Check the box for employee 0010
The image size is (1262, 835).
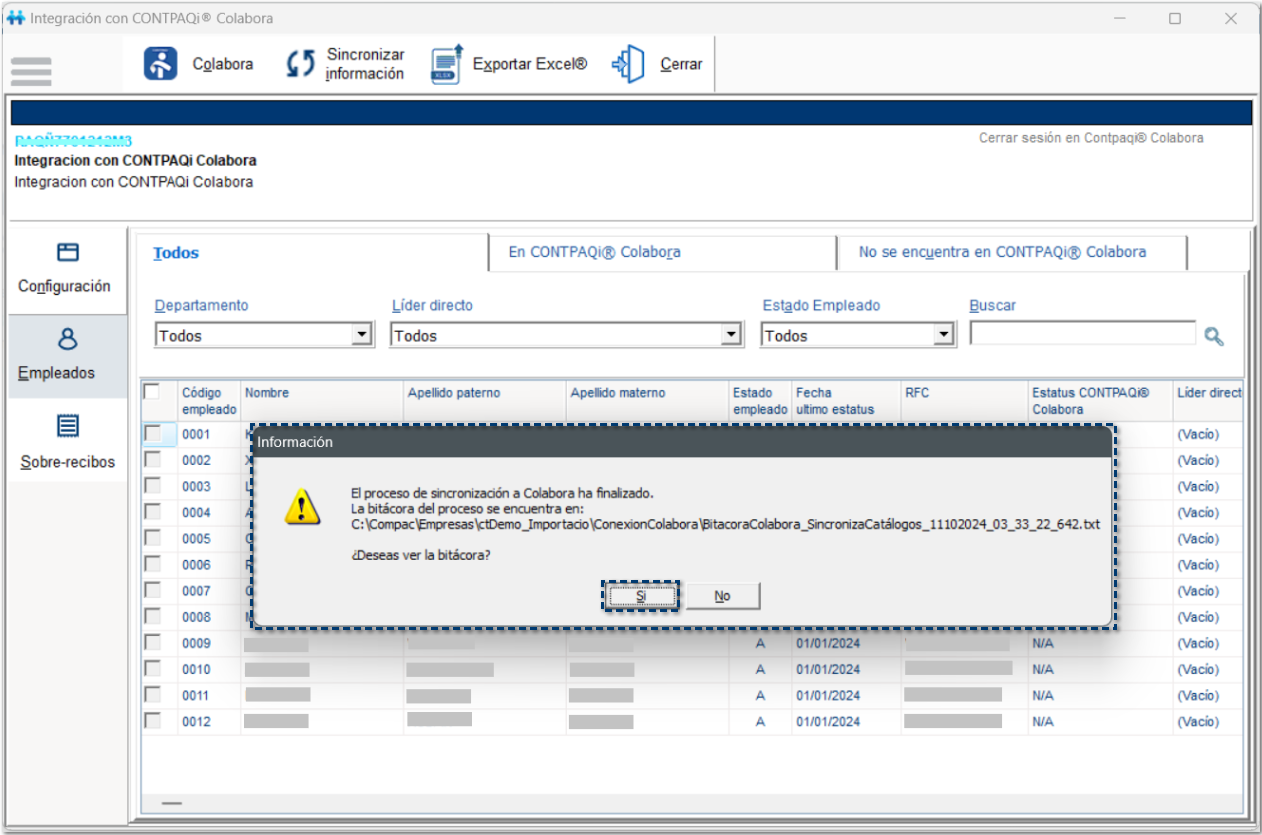[x=153, y=669]
